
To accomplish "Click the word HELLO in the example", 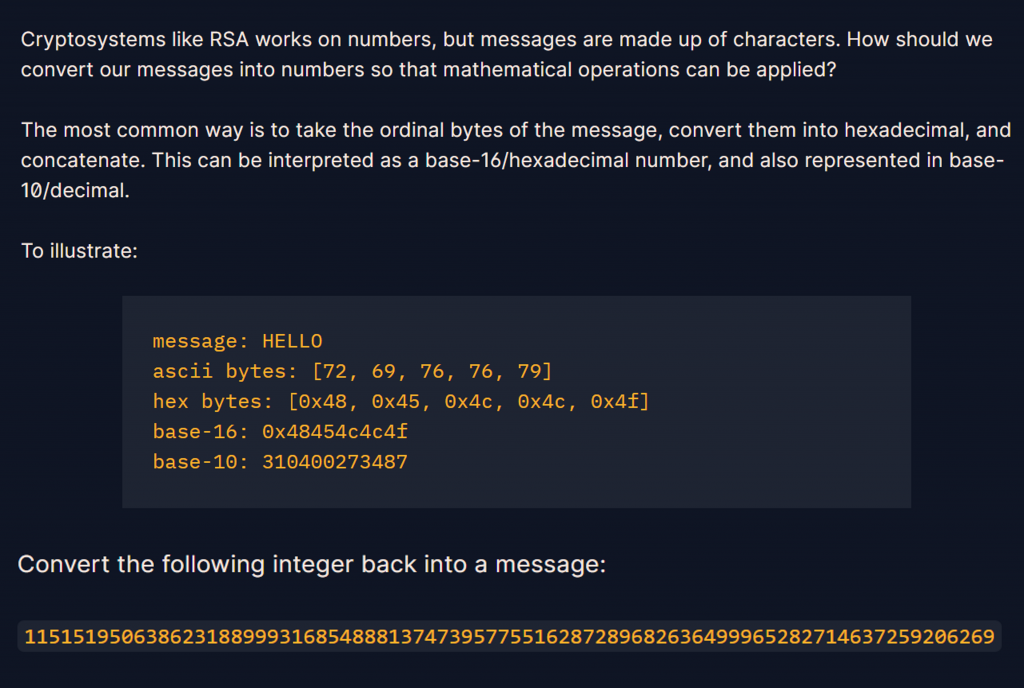I will [292, 341].
